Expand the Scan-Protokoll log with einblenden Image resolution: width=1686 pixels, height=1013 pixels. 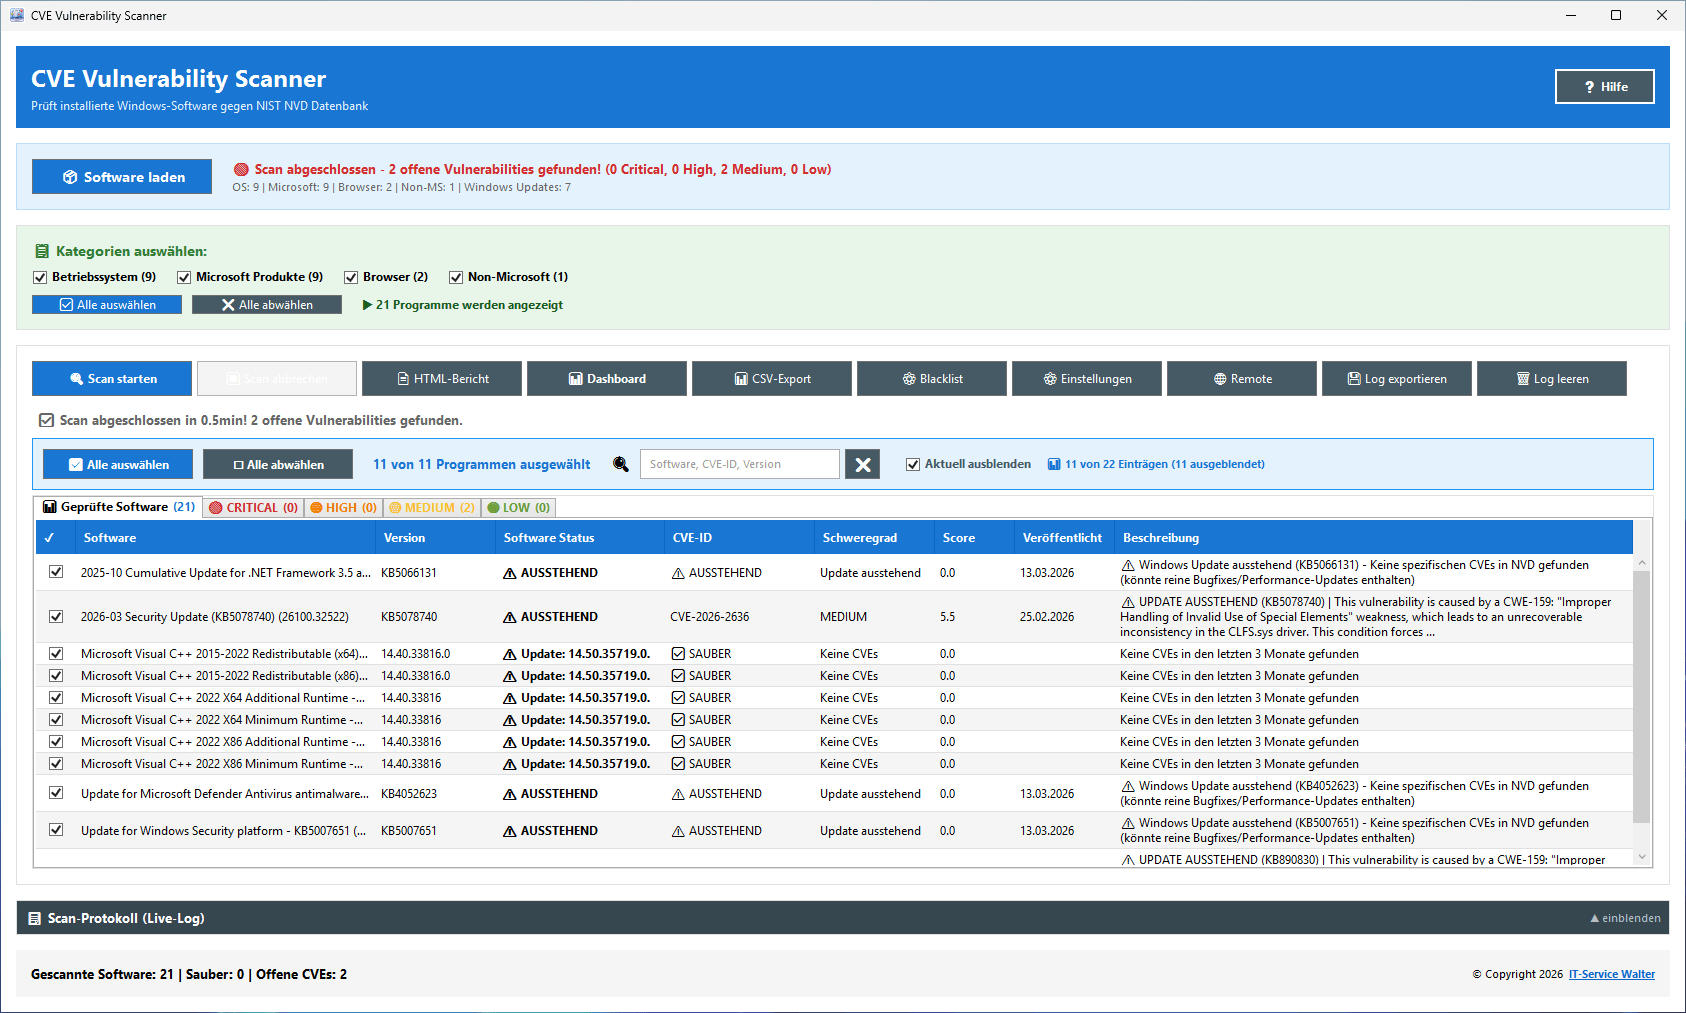[x=1624, y=918]
